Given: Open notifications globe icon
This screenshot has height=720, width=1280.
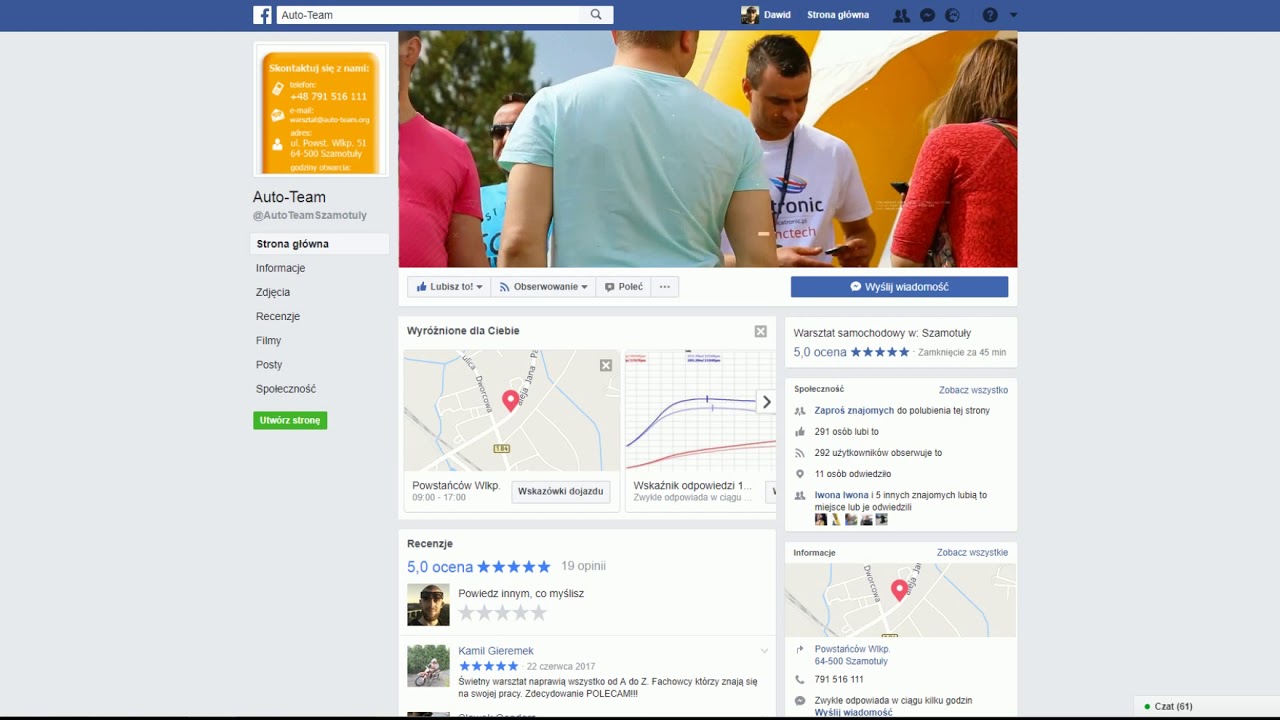Looking at the screenshot, I should coord(952,15).
